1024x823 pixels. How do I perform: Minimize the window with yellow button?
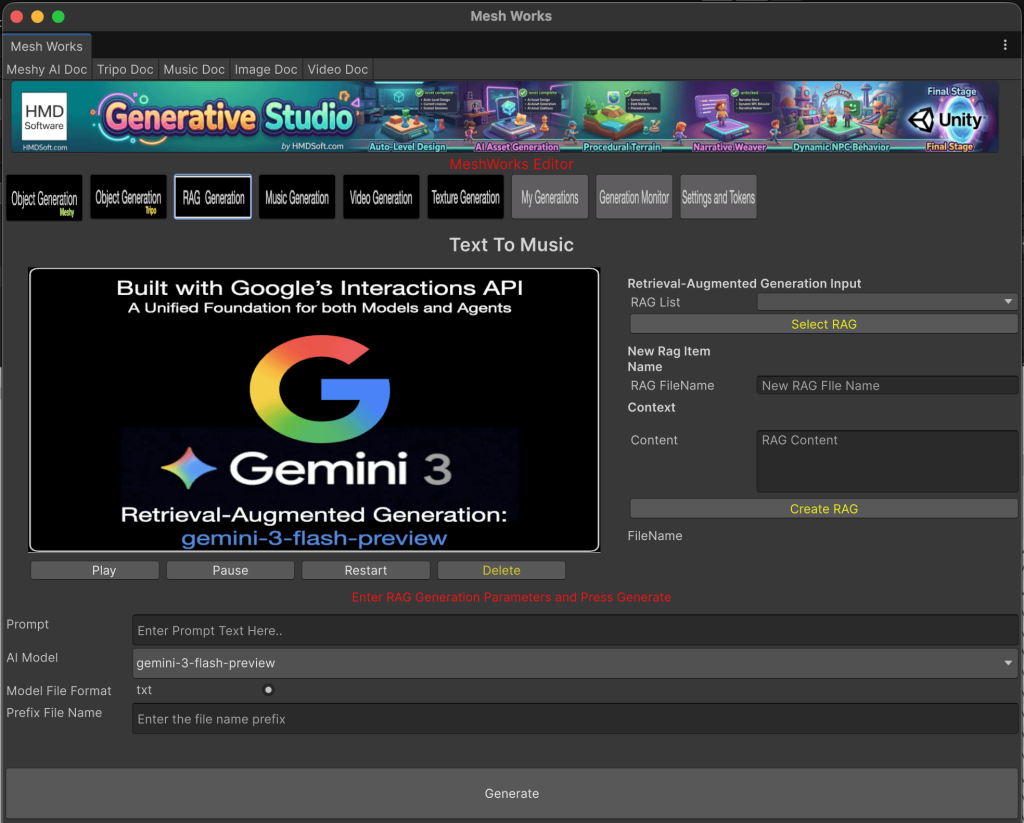(x=38, y=16)
